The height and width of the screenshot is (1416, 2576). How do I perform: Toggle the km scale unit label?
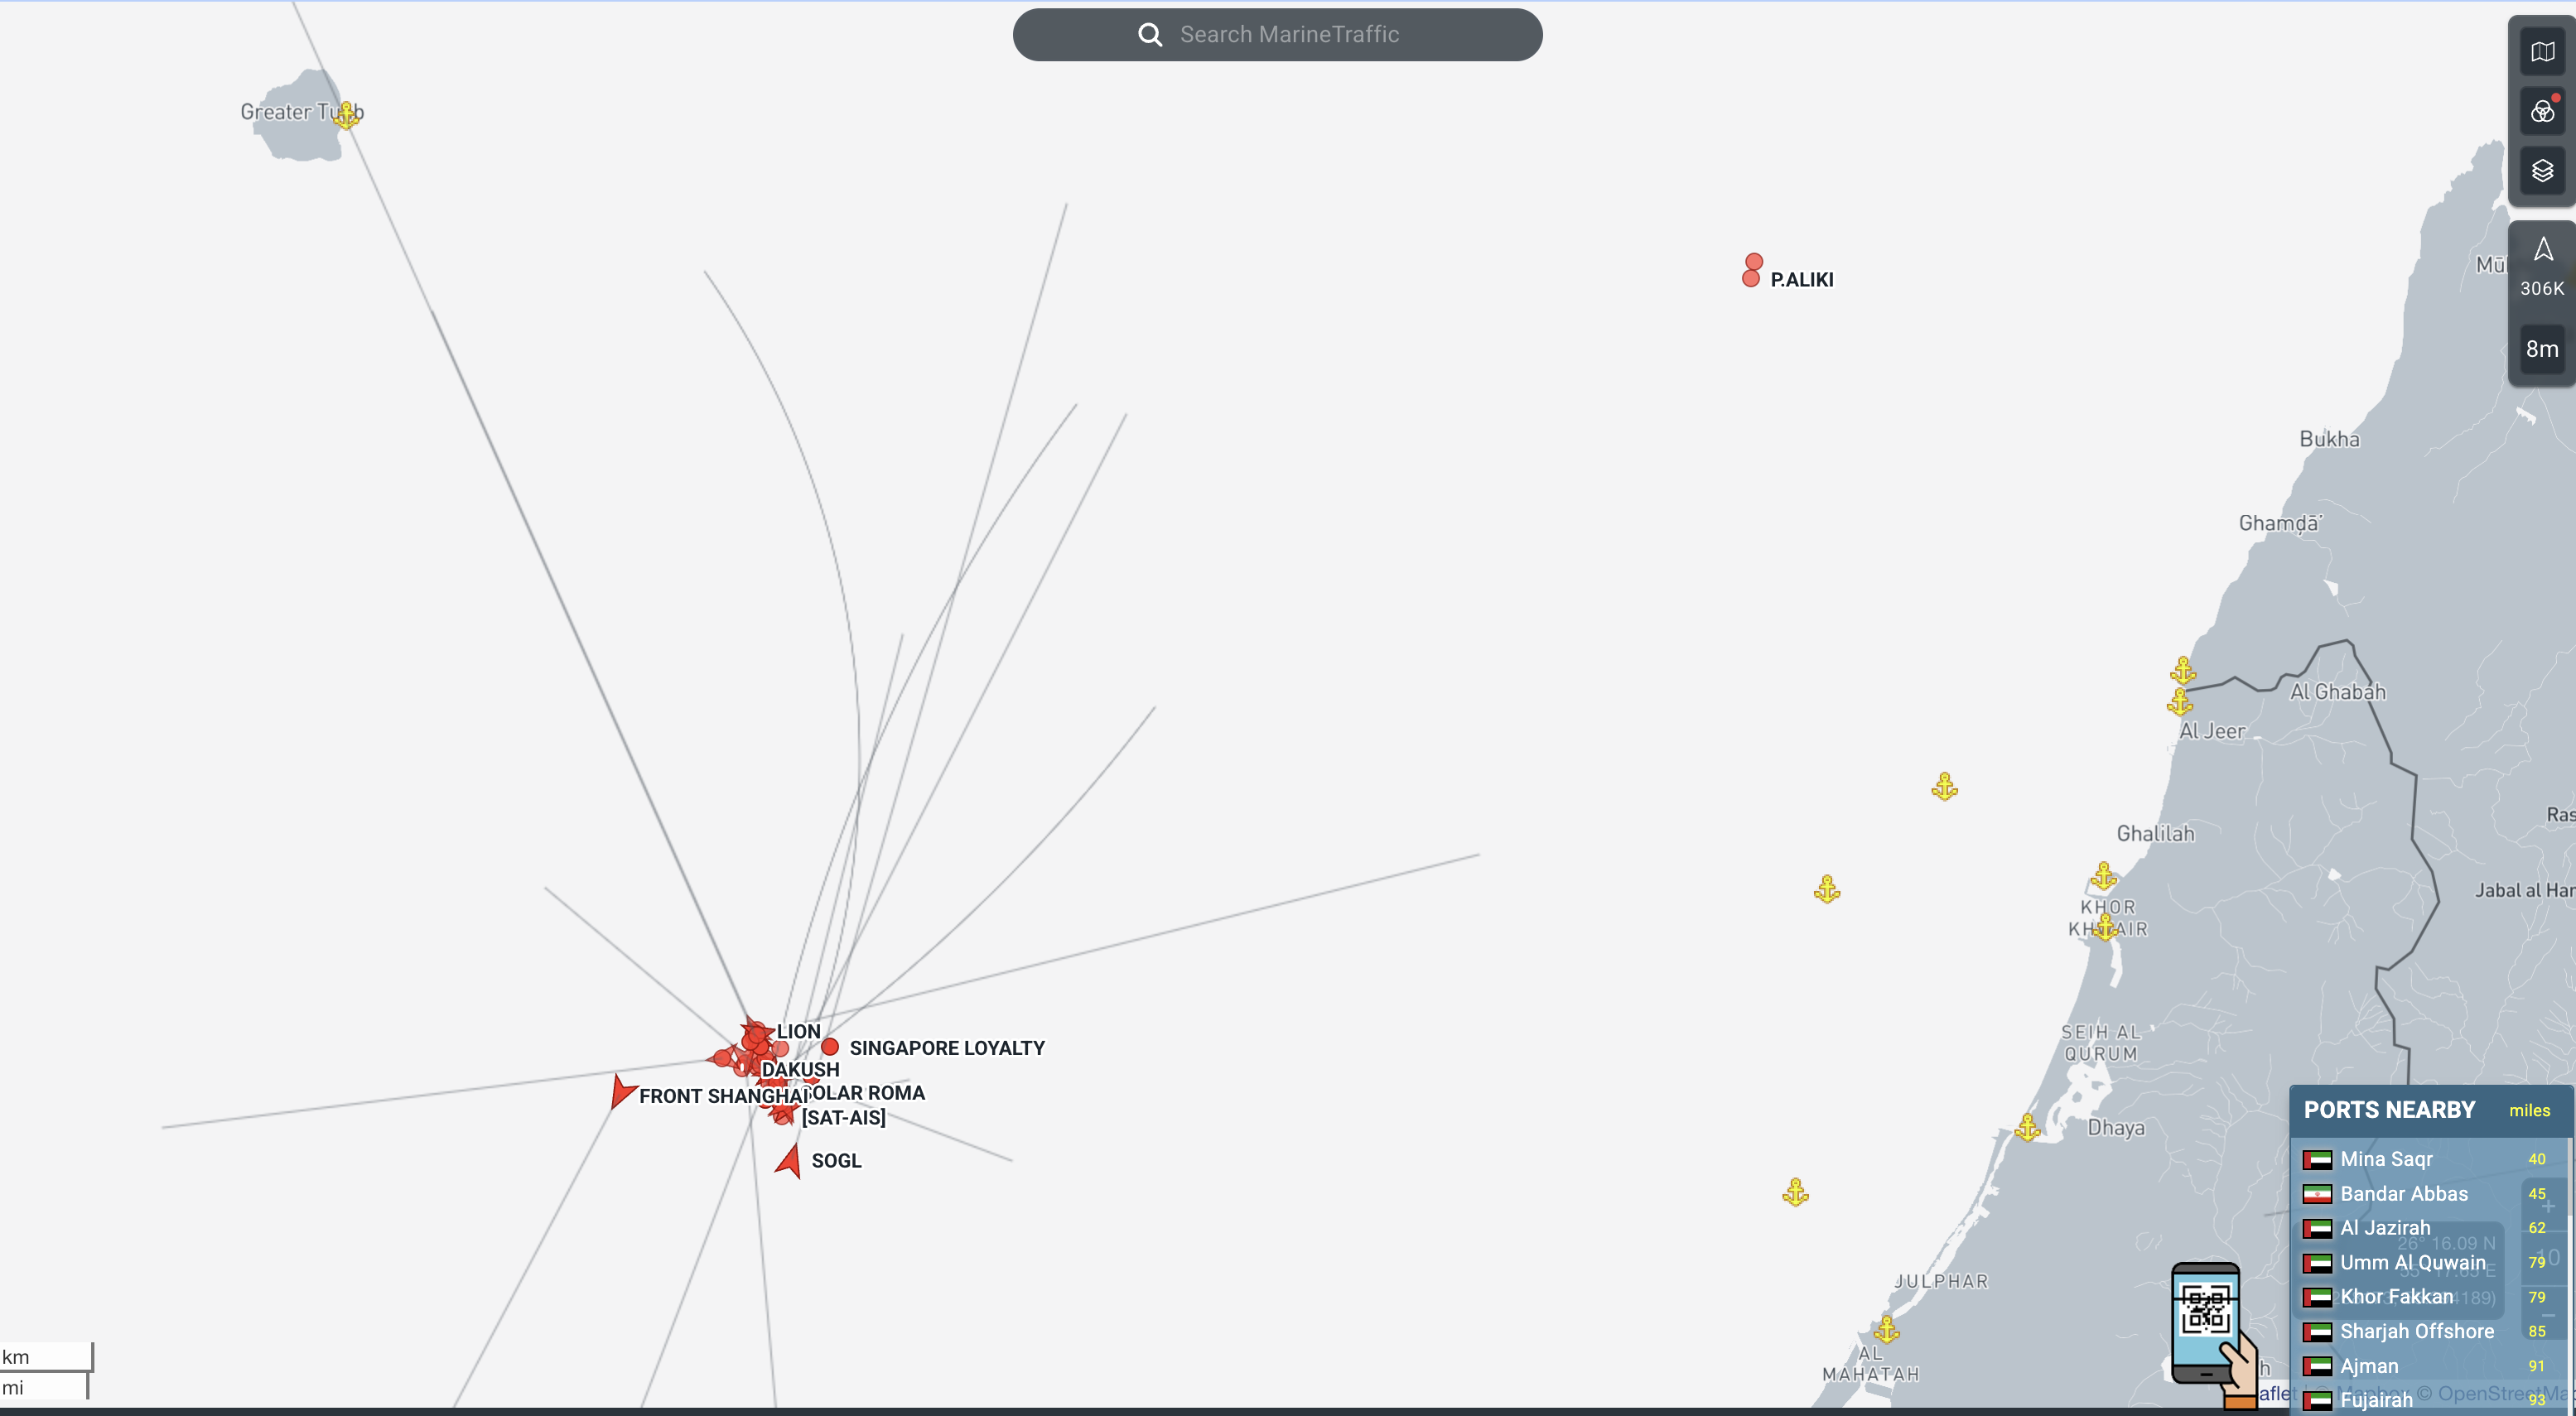point(16,1357)
